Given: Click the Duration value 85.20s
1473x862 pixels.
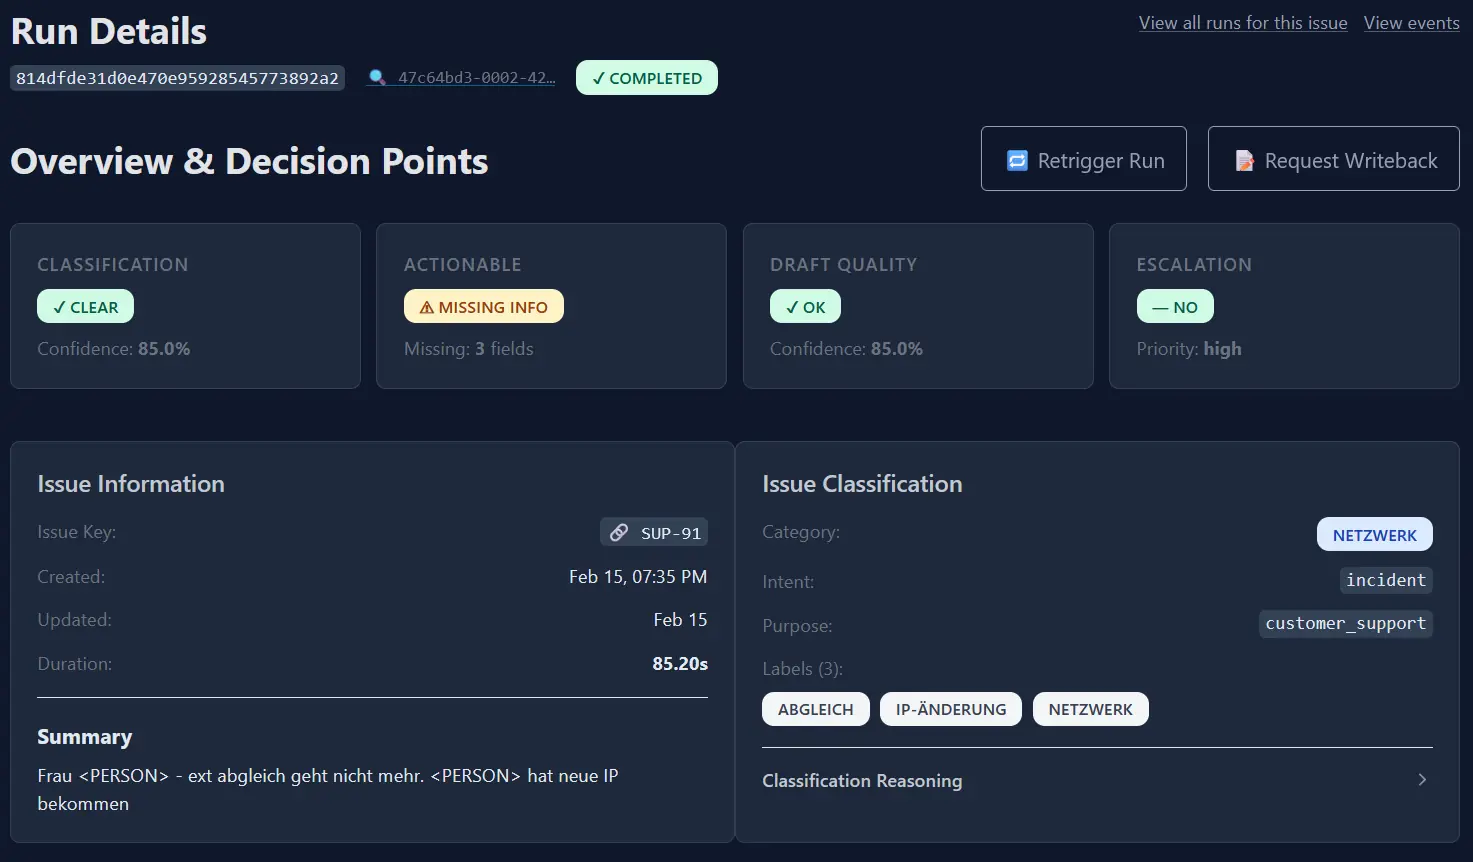Looking at the screenshot, I should coord(680,663).
